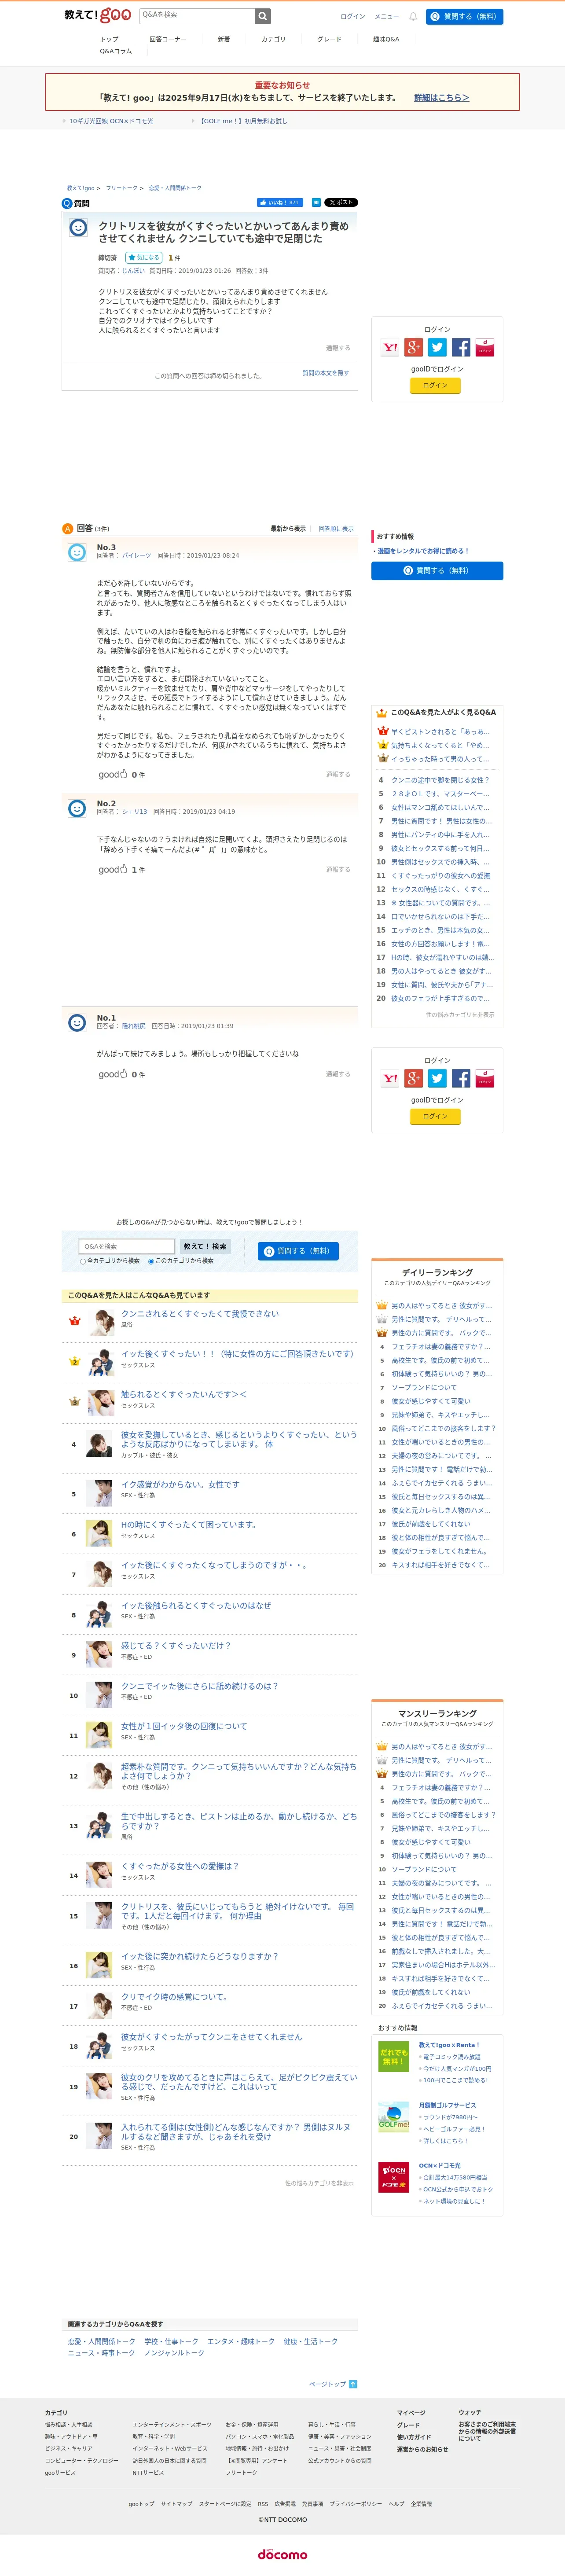The height and width of the screenshot is (2576, 565).
Task: Click the avatar icon of answer No.1
Action: 77,1022
